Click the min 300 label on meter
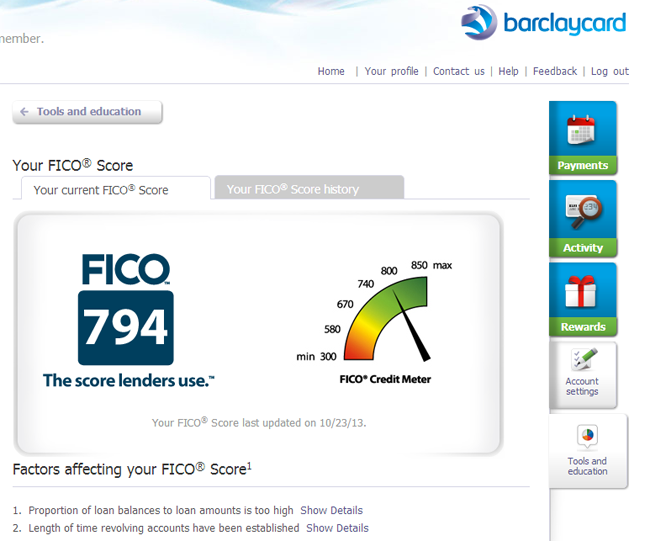This screenshot has height=541, width=650. click(x=316, y=357)
